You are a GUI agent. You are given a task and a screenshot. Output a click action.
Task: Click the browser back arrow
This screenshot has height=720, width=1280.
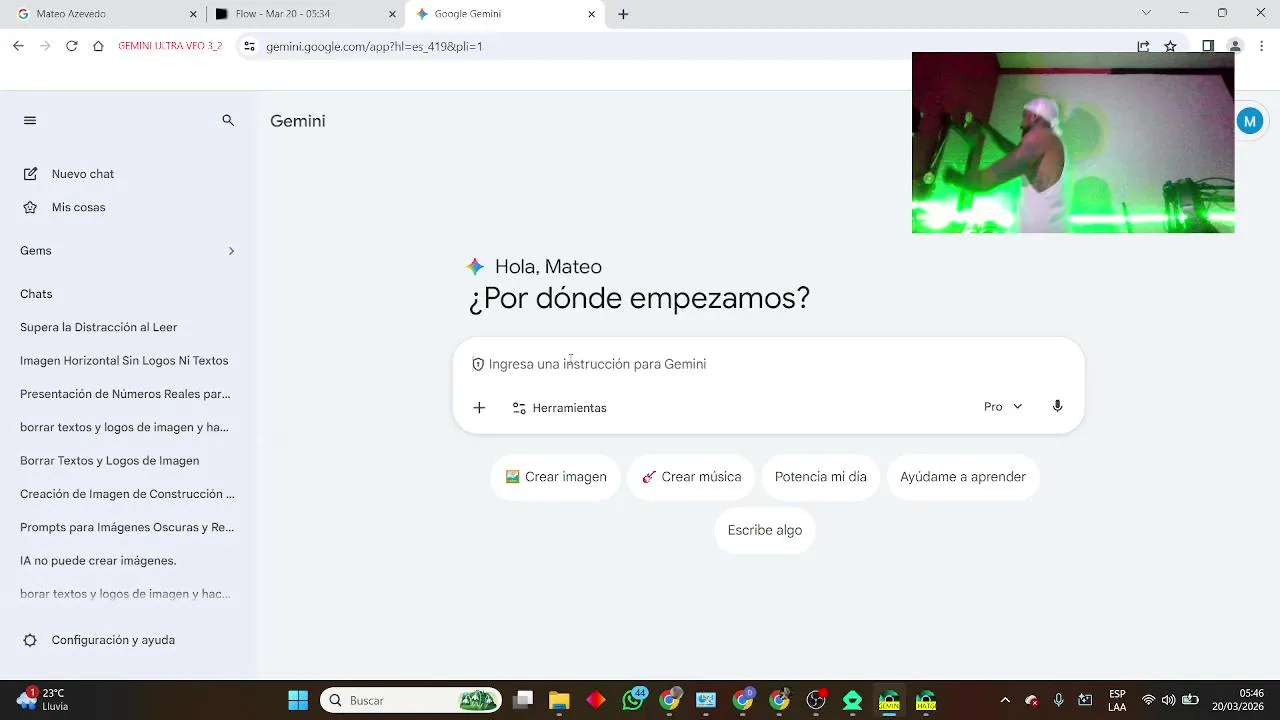pyautogui.click(x=18, y=46)
